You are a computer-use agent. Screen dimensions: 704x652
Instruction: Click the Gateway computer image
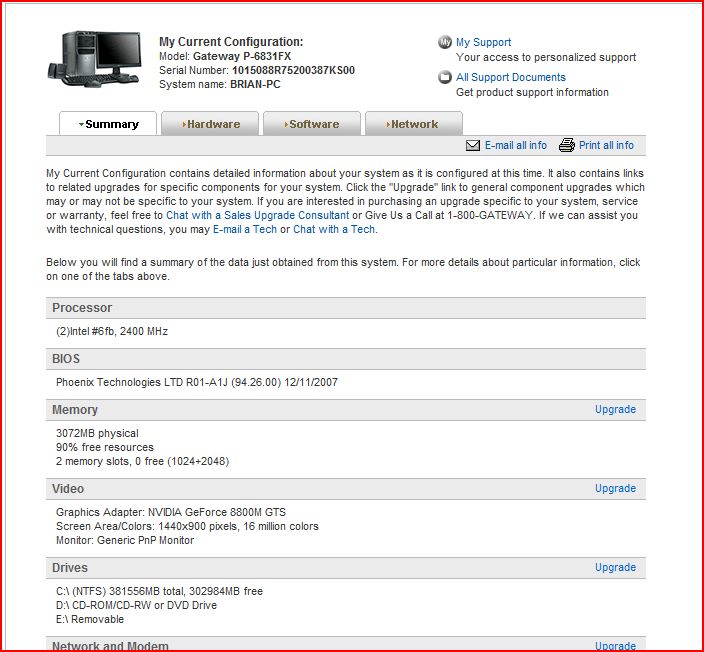(x=95, y=58)
